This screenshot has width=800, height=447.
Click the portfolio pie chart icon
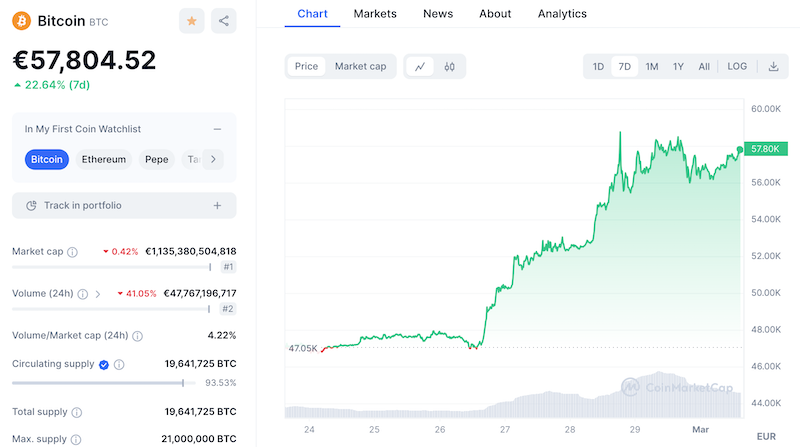tap(31, 206)
